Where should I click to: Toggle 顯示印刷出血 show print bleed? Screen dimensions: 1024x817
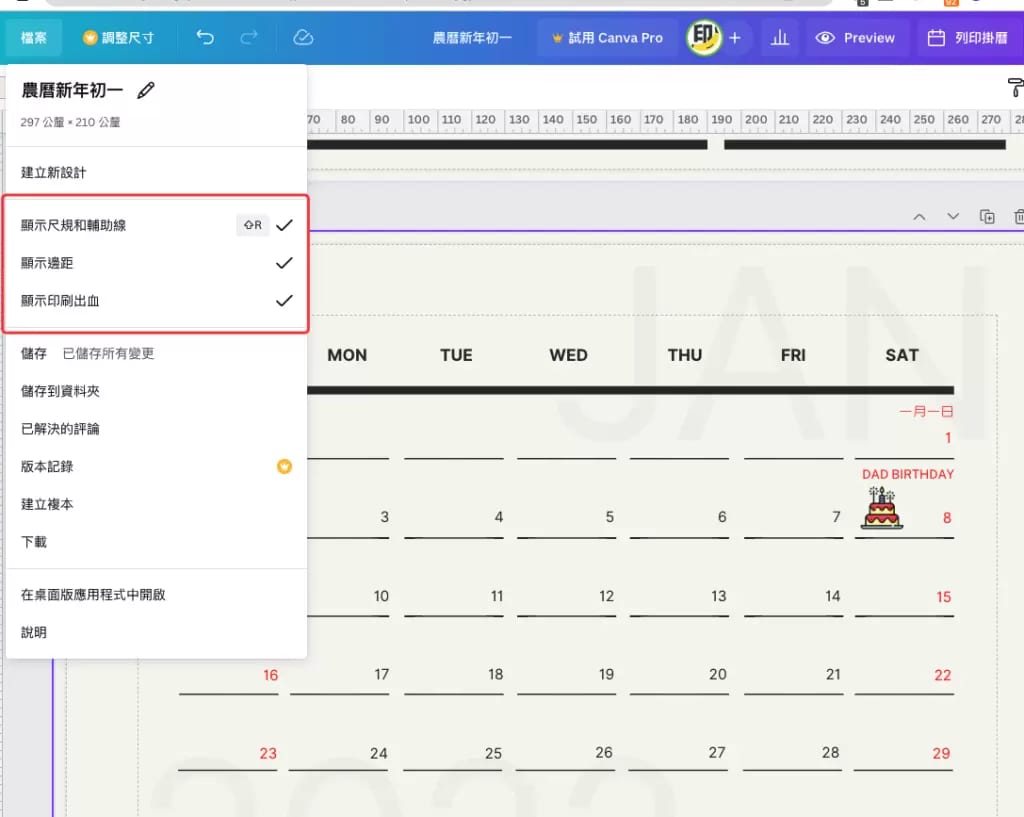click(x=155, y=301)
